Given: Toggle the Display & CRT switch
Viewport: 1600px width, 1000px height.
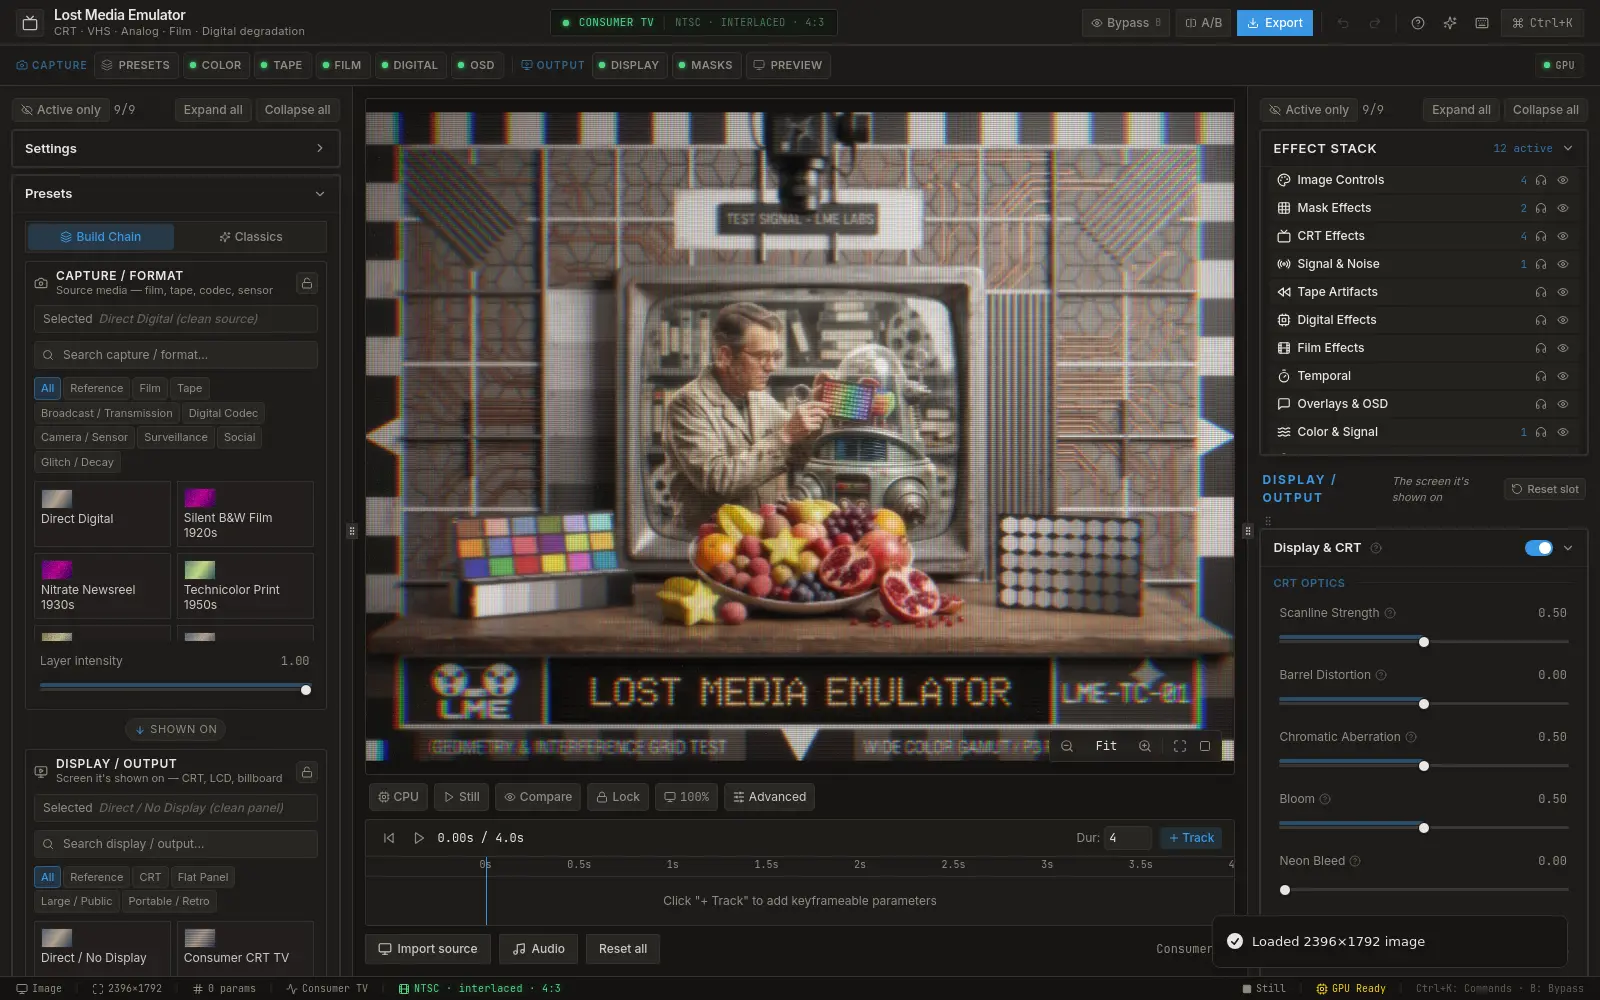Looking at the screenshot, I should (x=1538, y=548).
